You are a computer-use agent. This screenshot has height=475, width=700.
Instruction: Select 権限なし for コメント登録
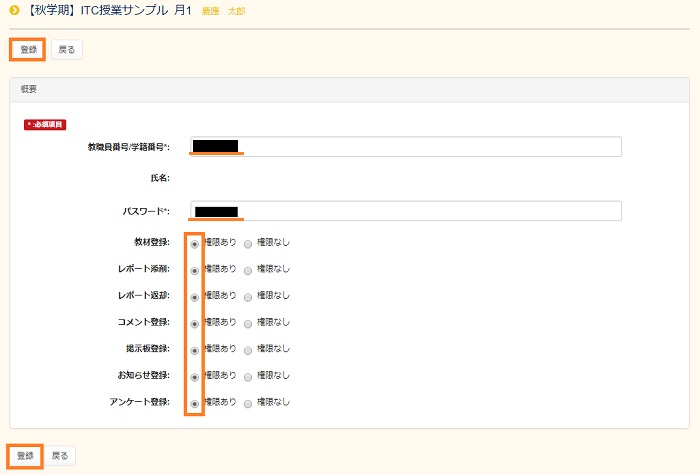pyautogui.click(x=248, y=323)
